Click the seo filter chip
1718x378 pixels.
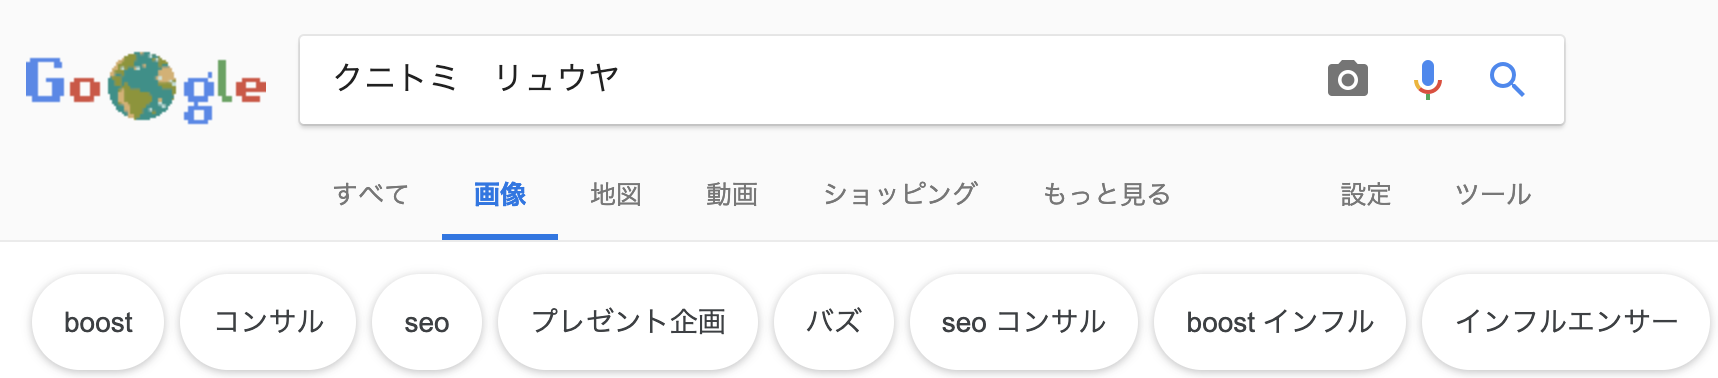pos(427,322)
